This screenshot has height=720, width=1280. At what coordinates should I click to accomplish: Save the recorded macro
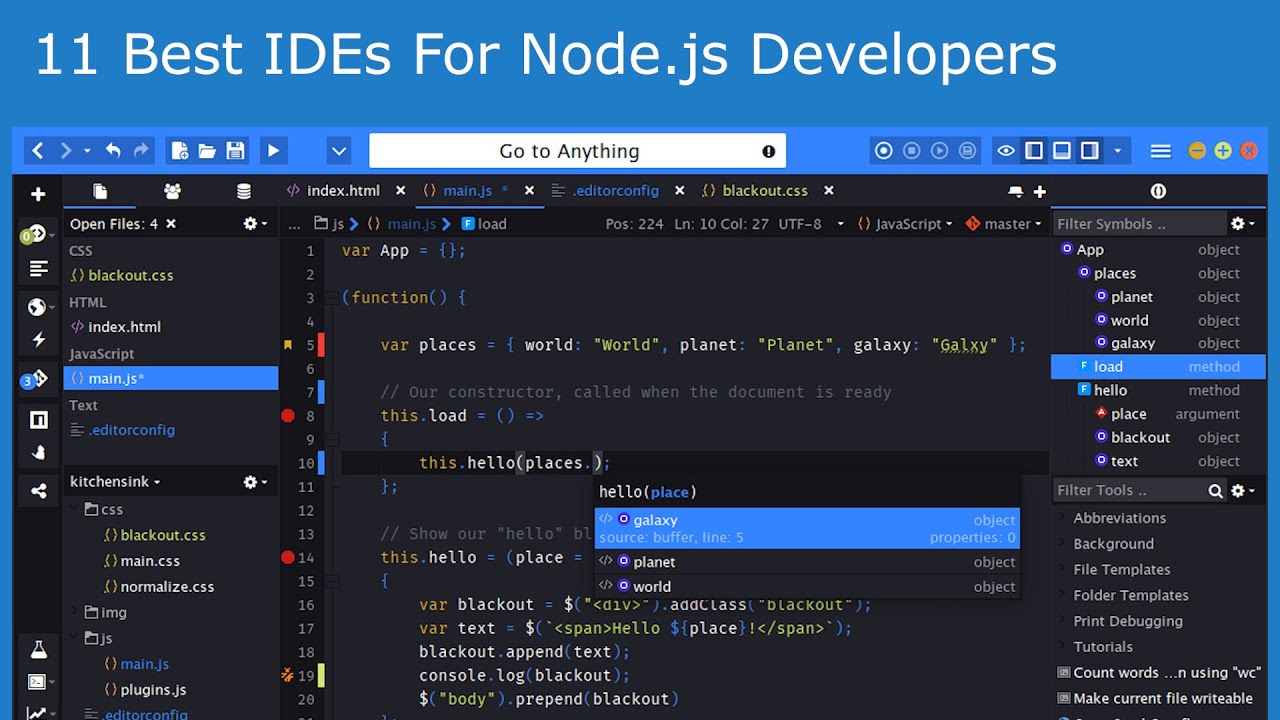coord(967,151)
